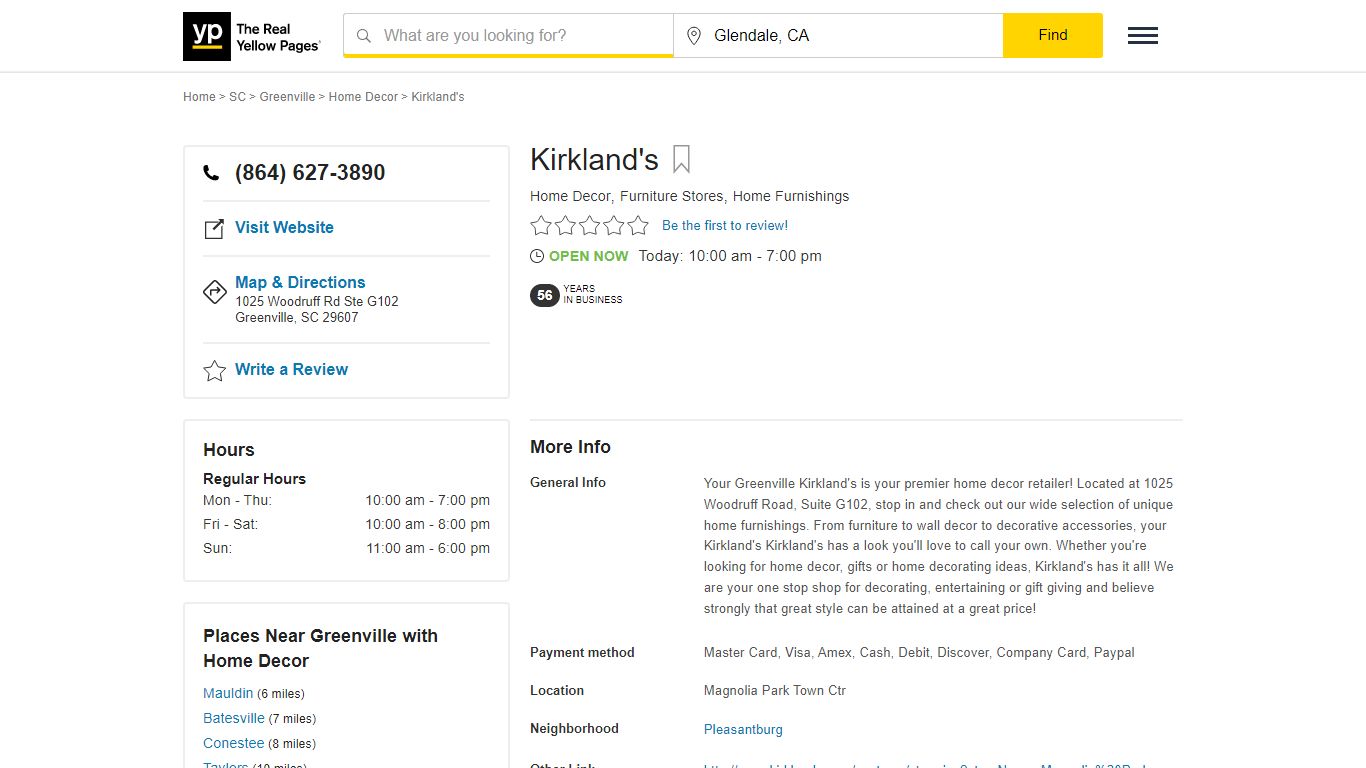Click the More Info heading

coord(570,447)
